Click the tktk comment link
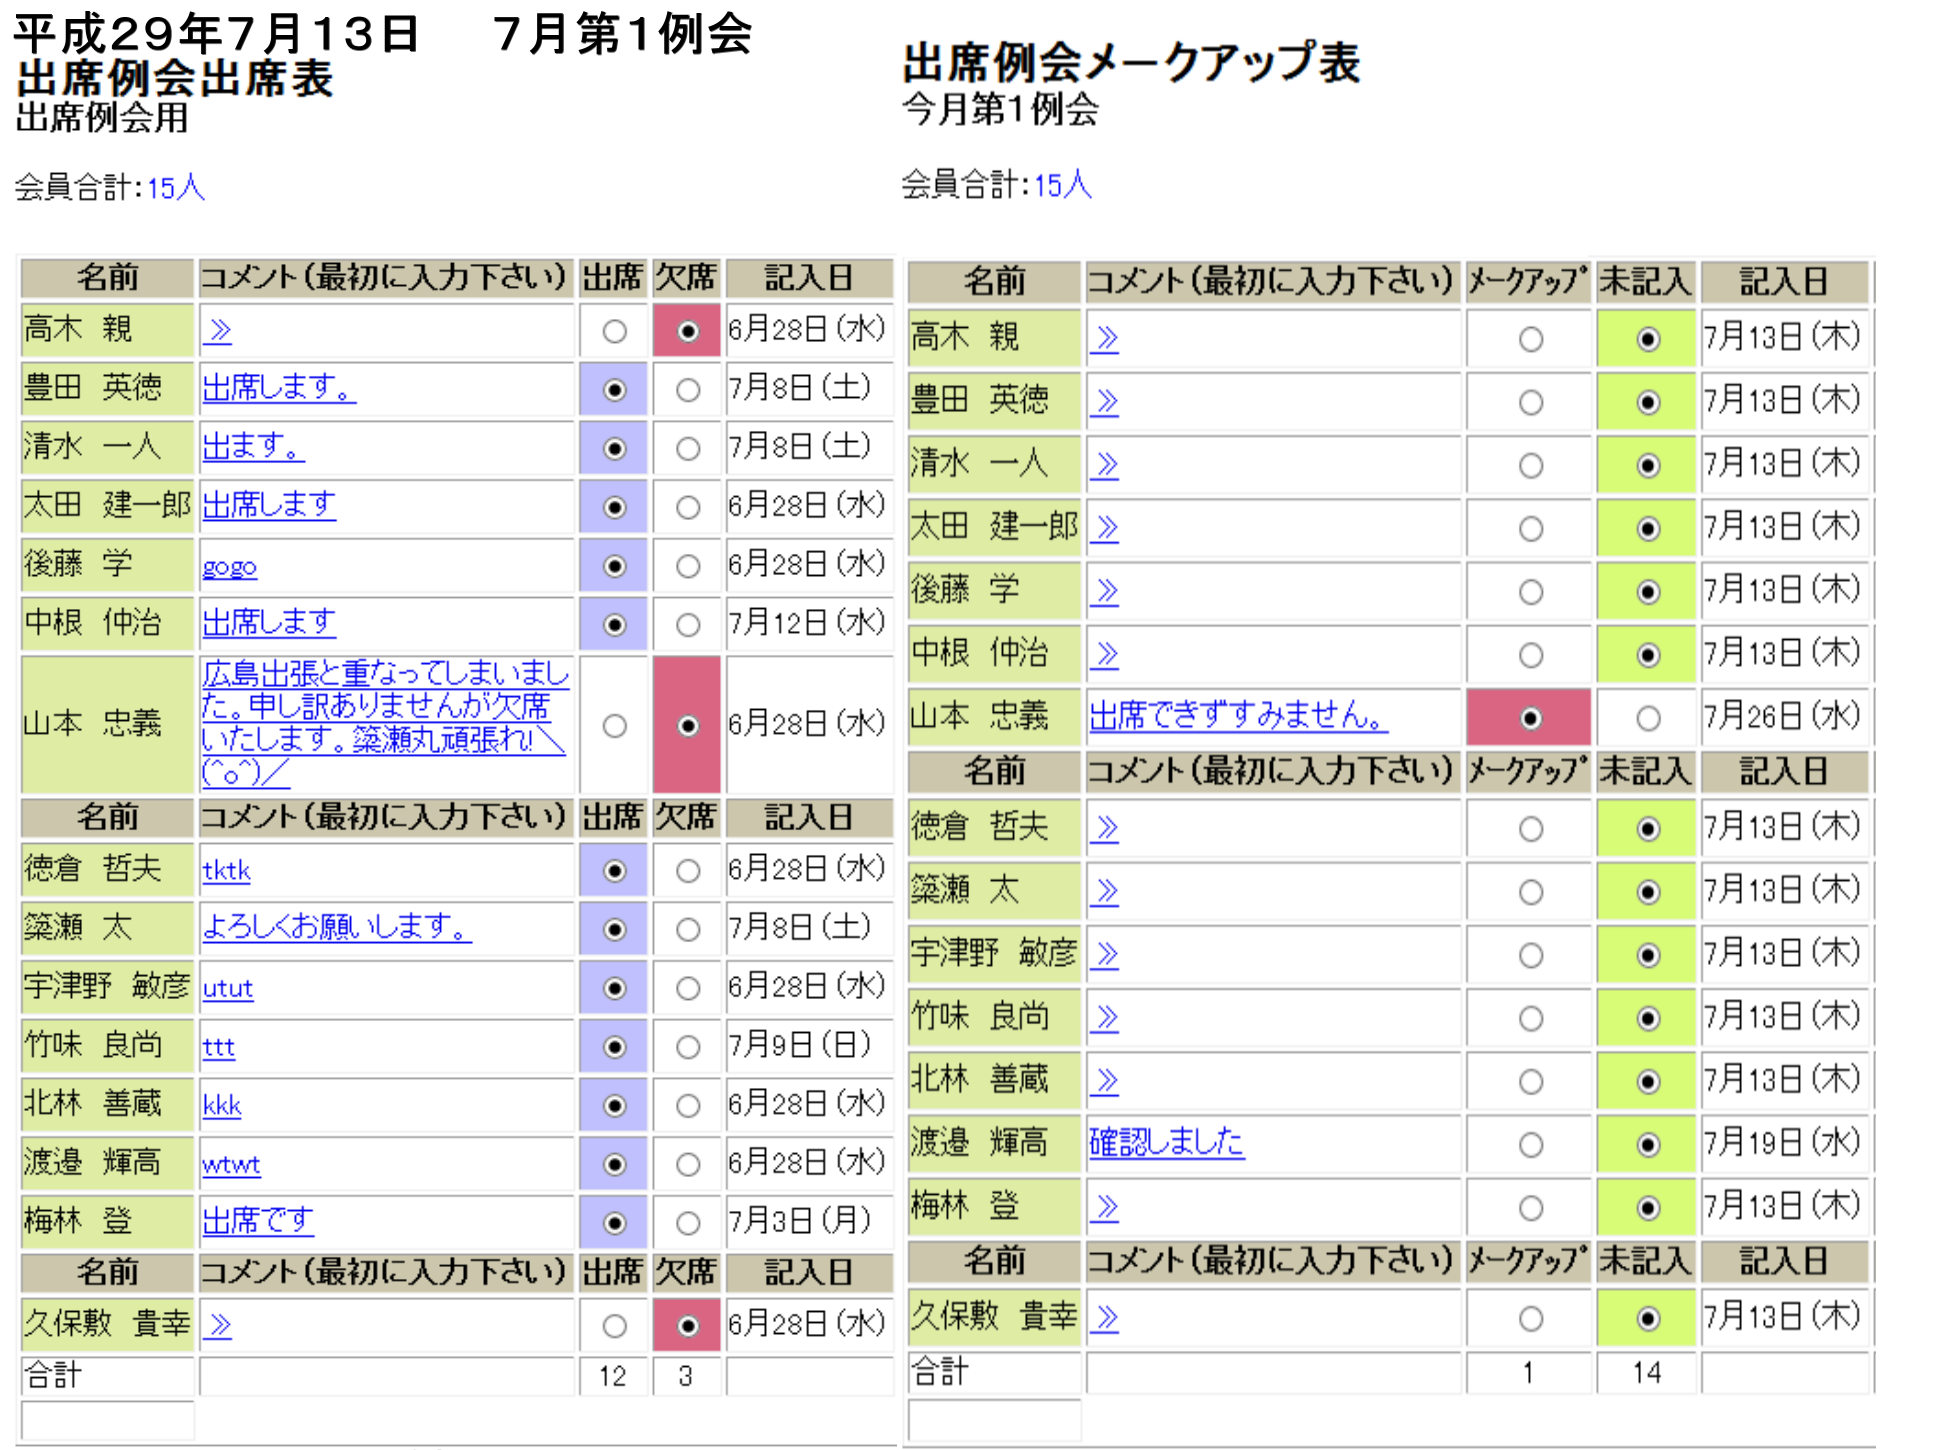1950x1450 pixels. click(226, 871)
